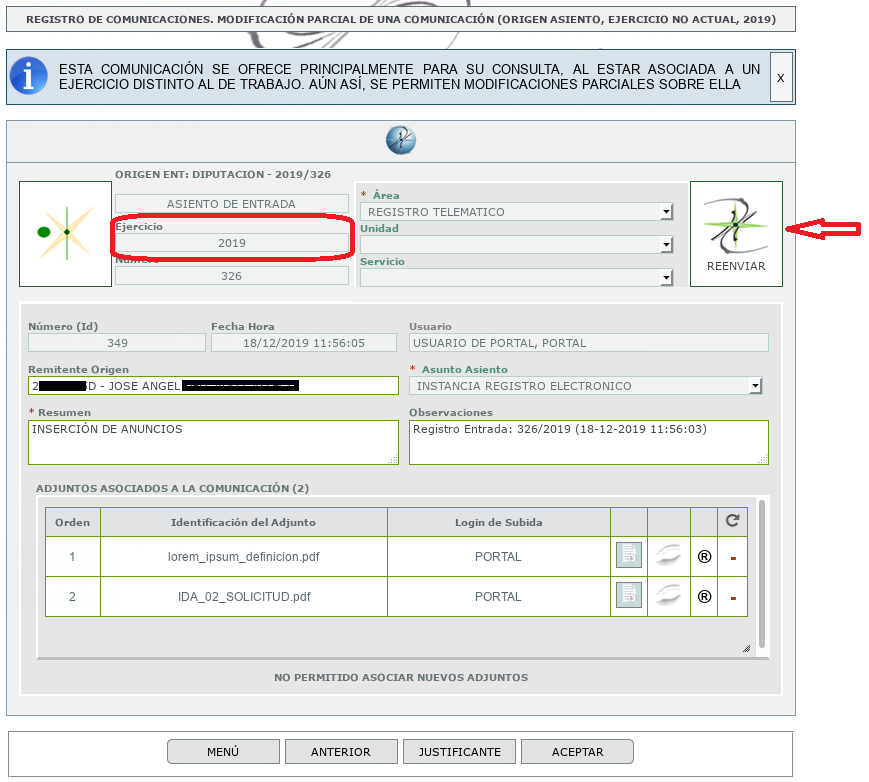The image size is (869, 782).
Task: View IDA_02_SOLICITUD.pdf with the eye icon
Action: click(668, 595)
